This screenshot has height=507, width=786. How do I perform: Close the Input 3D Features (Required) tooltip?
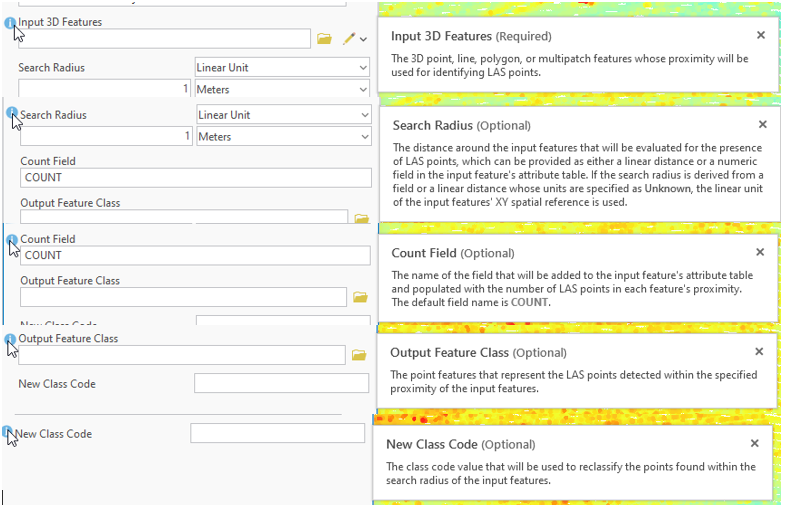click(761, 35)
